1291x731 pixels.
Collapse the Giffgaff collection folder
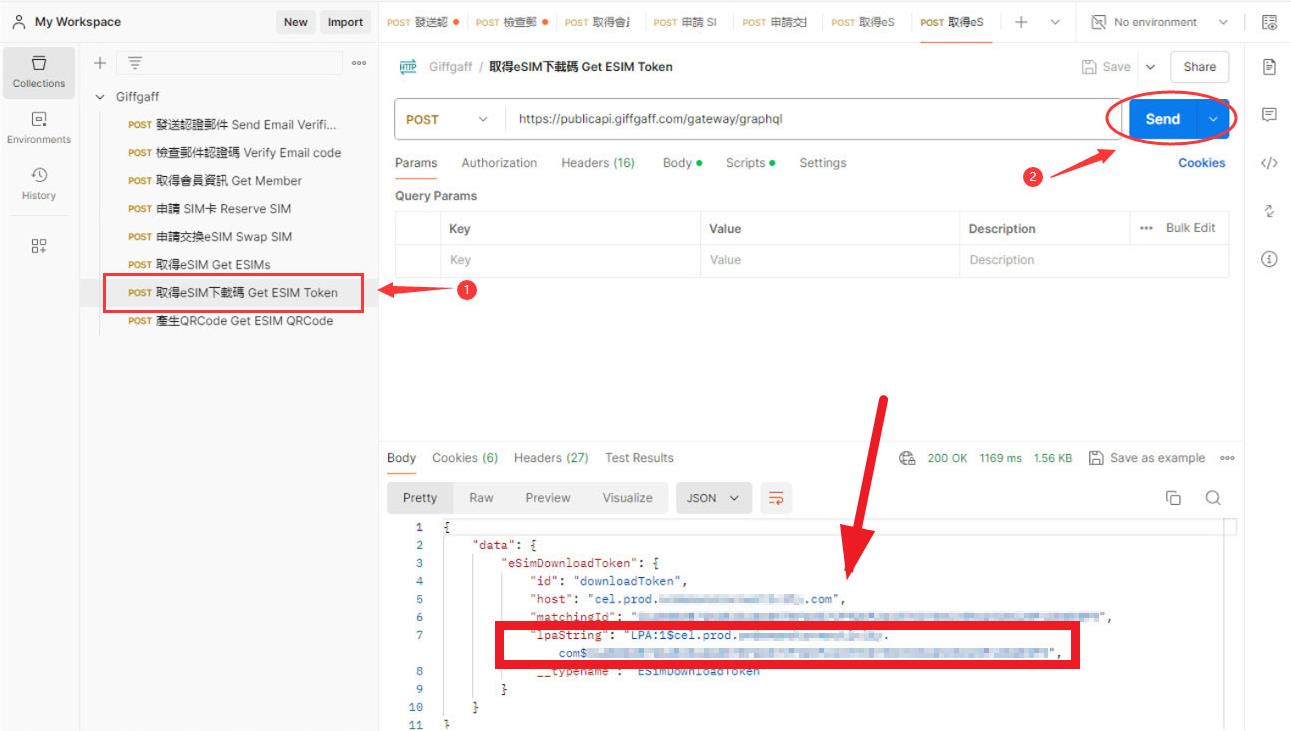(x=100, y=97)
